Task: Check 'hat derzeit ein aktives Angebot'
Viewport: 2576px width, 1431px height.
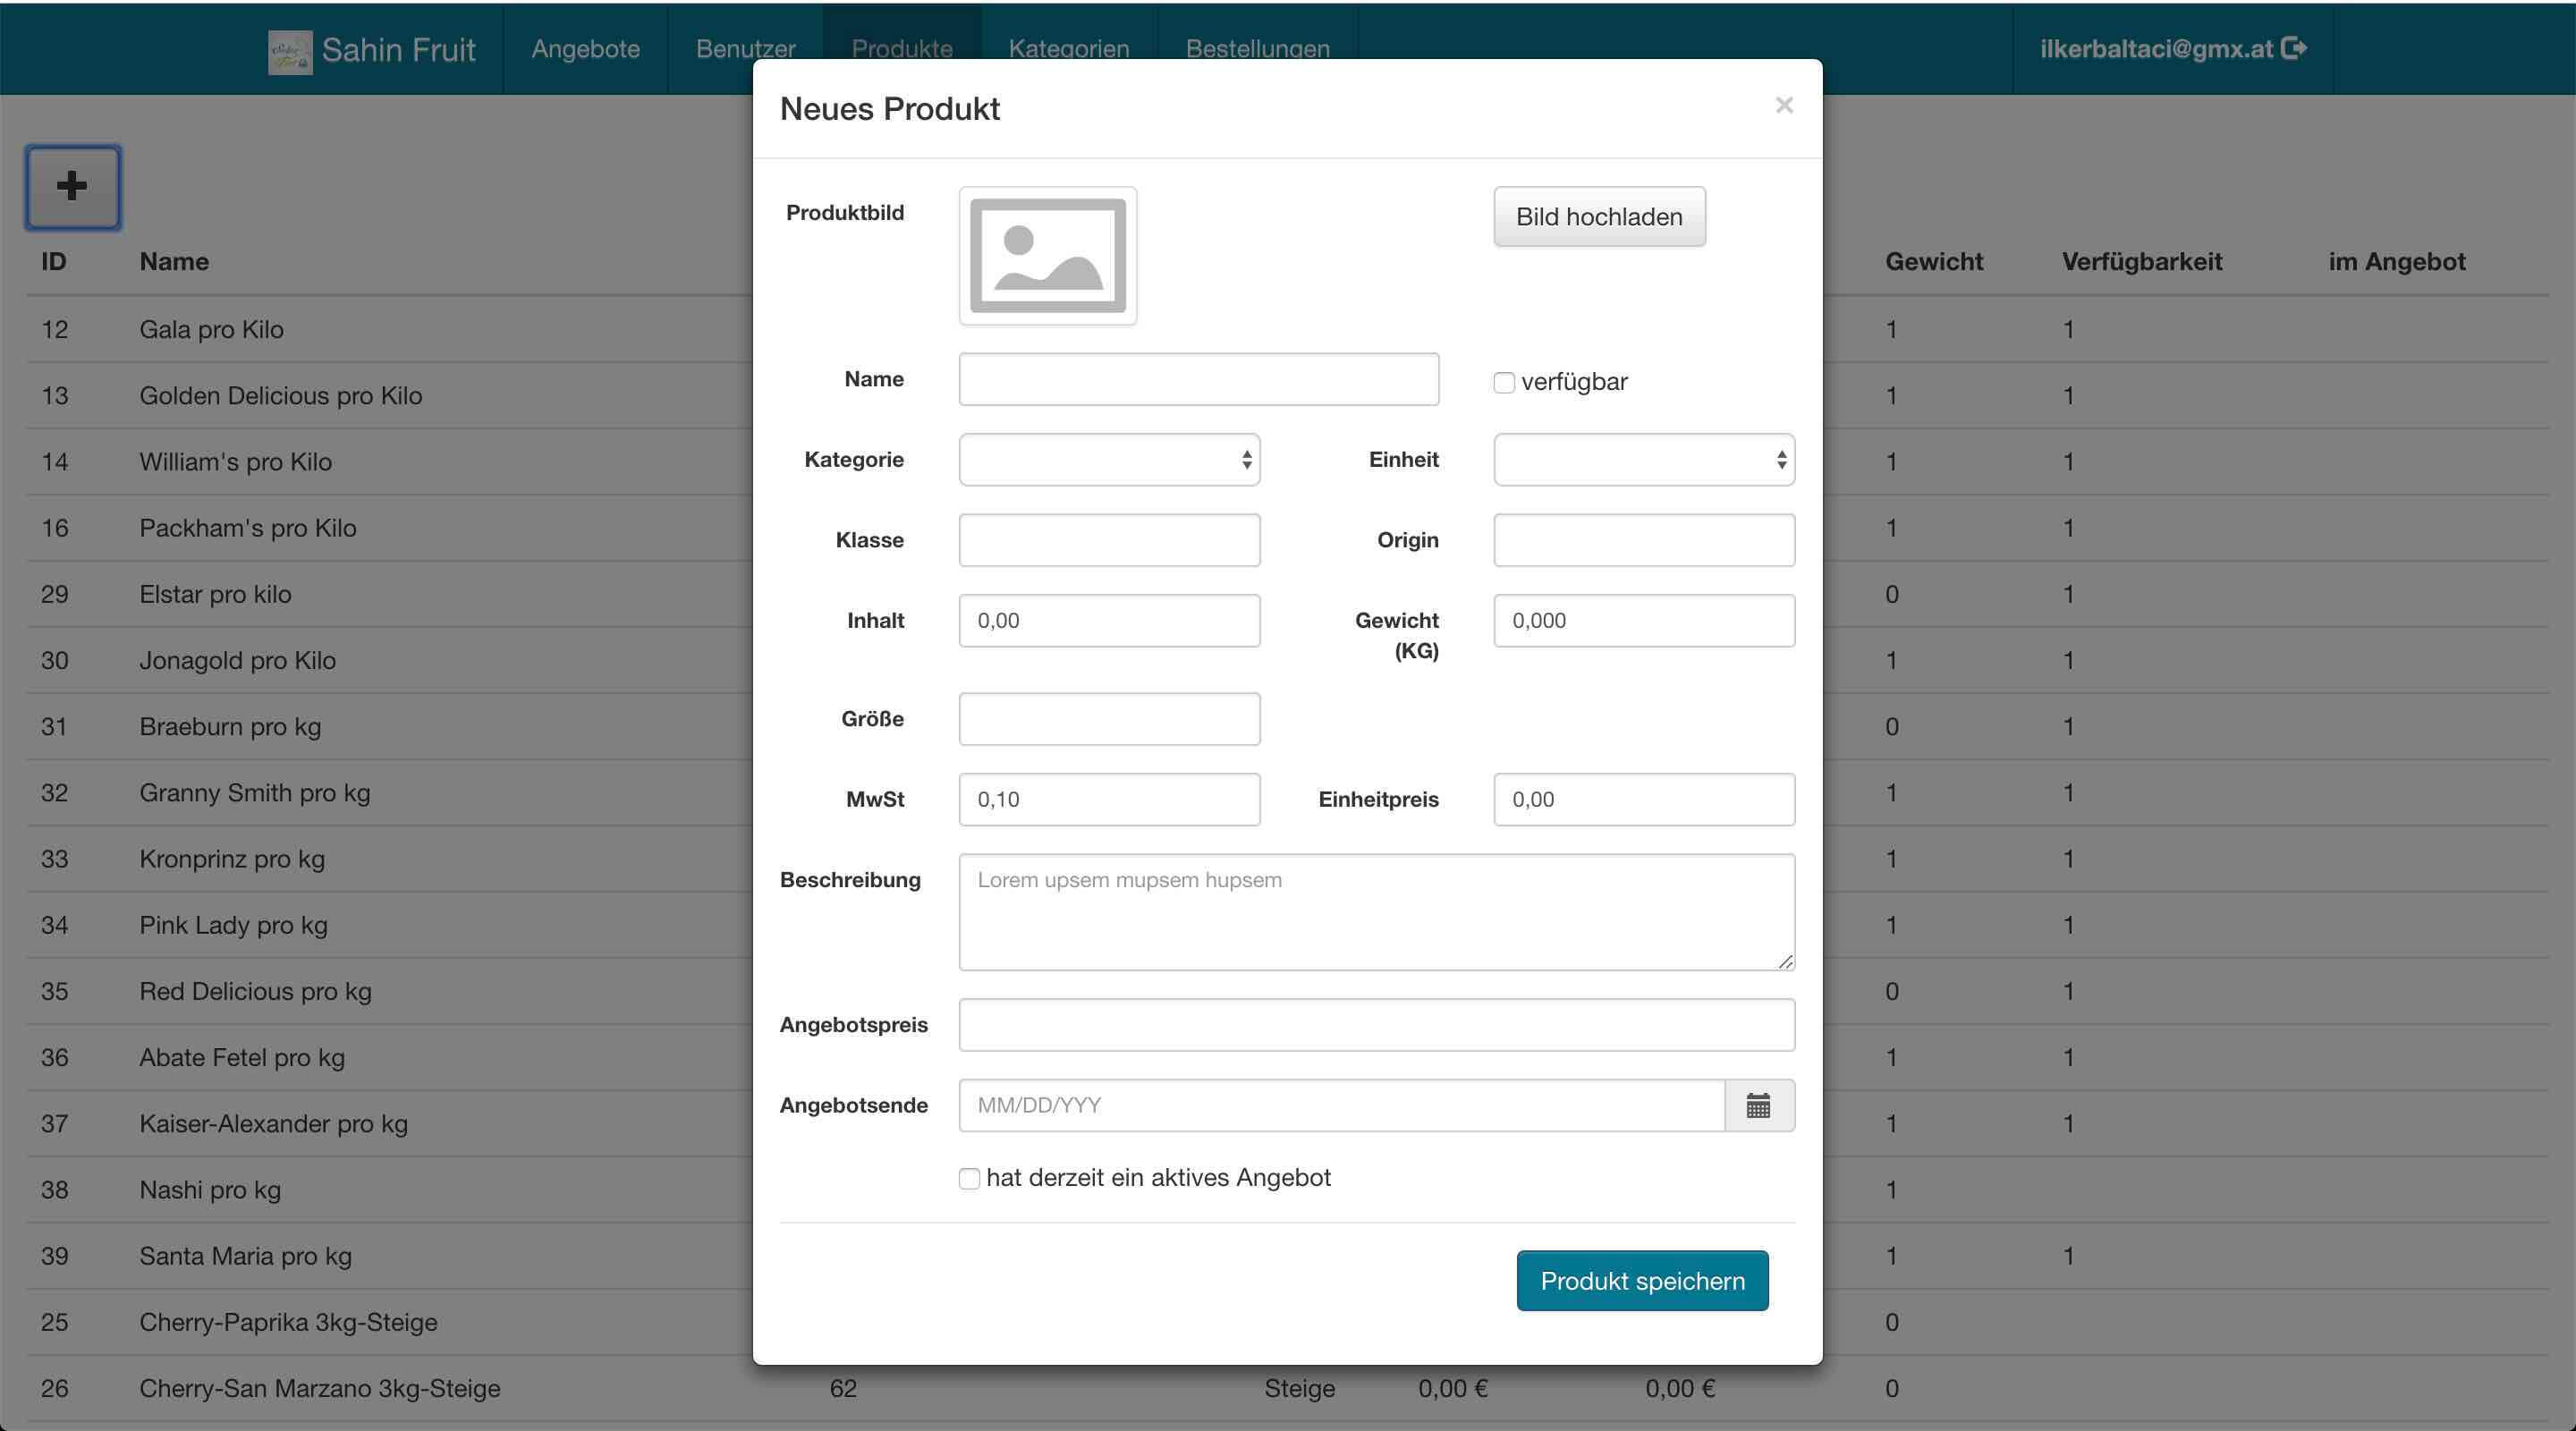Action: pyautogui.click(x=969, y=1179)
